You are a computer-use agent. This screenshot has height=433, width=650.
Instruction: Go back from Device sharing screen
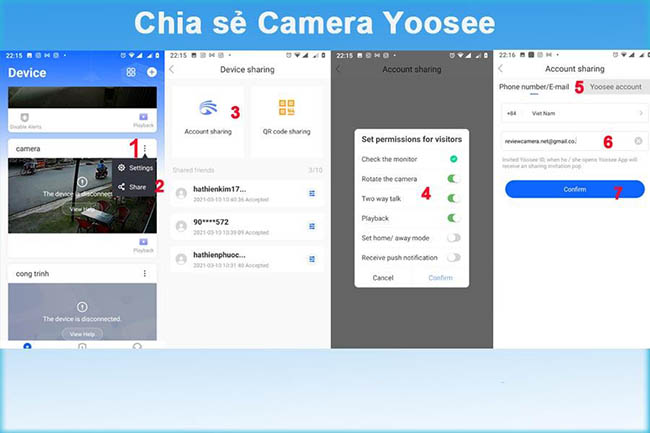click(172, 69)
